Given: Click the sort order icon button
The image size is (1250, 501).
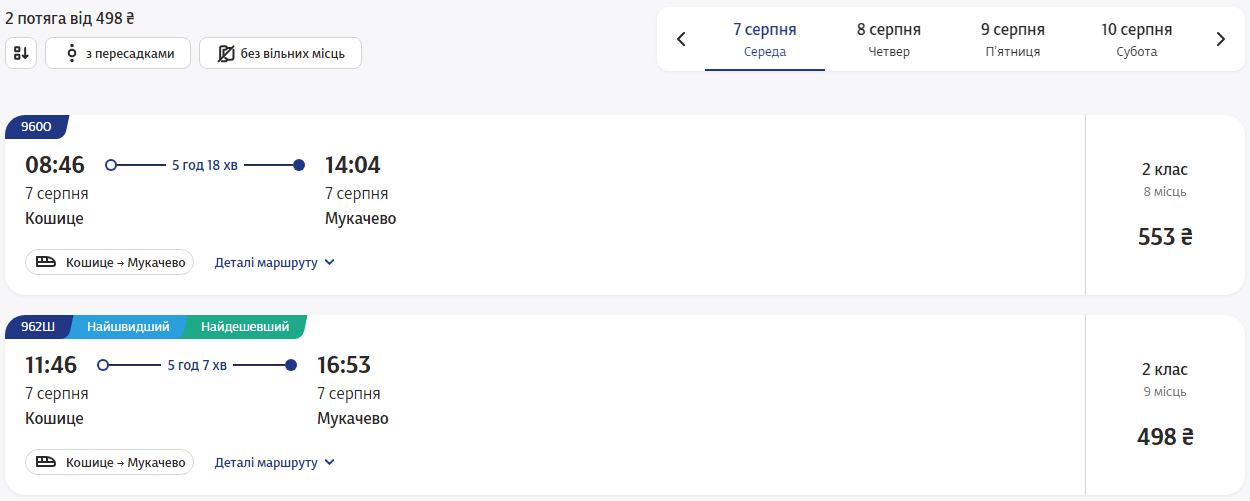Looking at the screenshot, I should [x=21, y=53].
